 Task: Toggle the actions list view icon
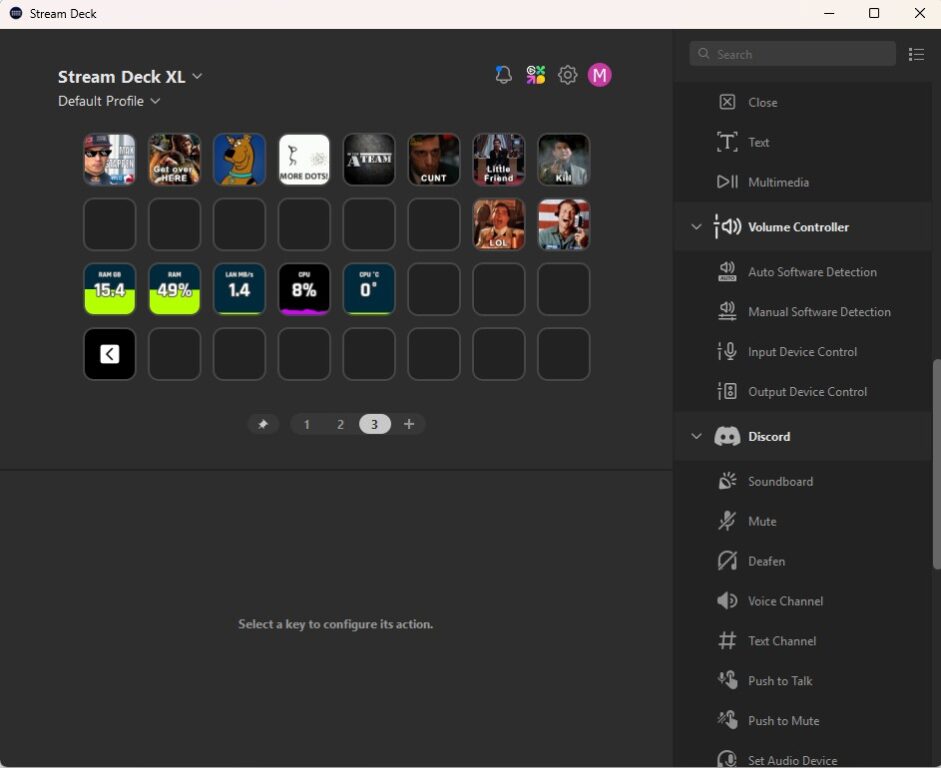(x=916, y=55)
